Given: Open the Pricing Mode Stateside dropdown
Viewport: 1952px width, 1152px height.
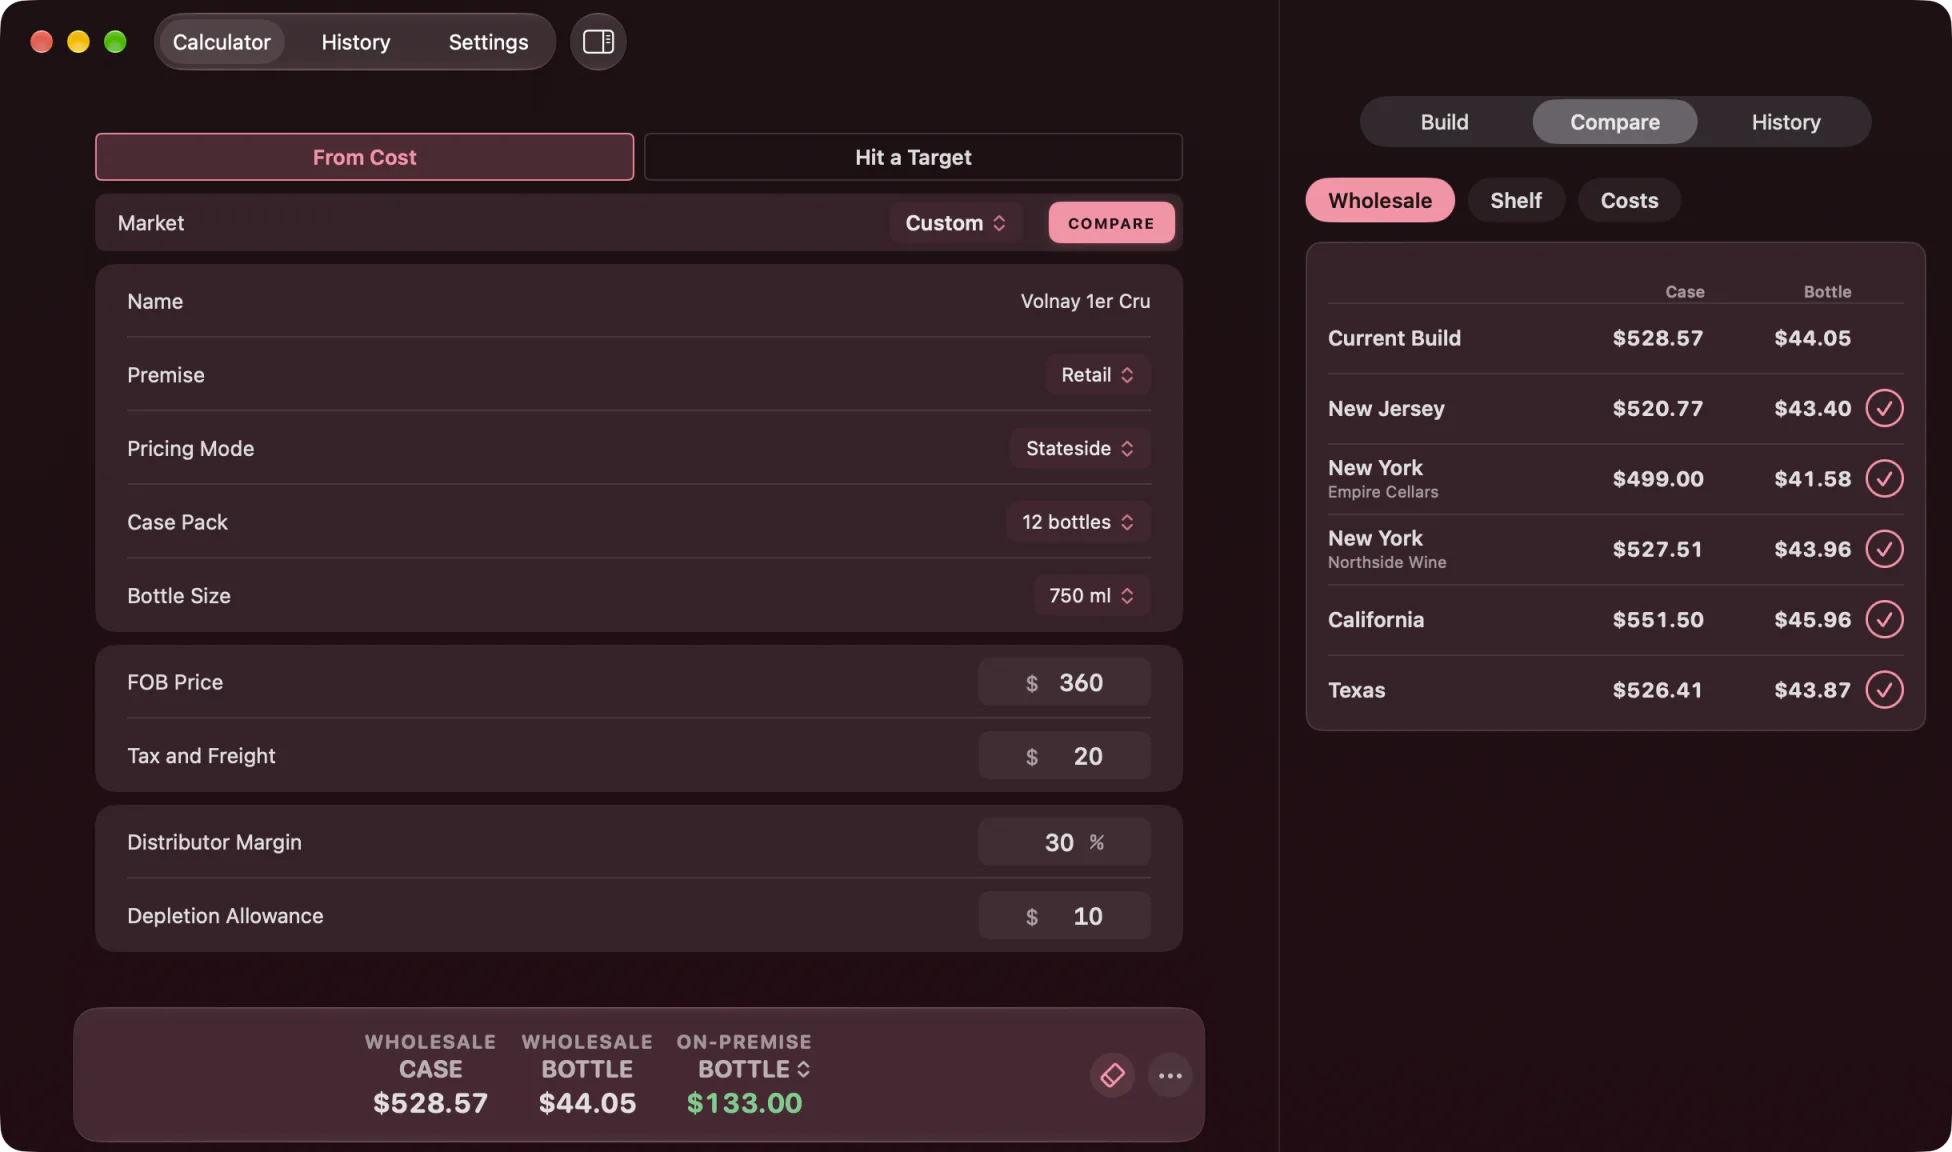Looking at the screenshot, I should click(x=1080, y=449).
